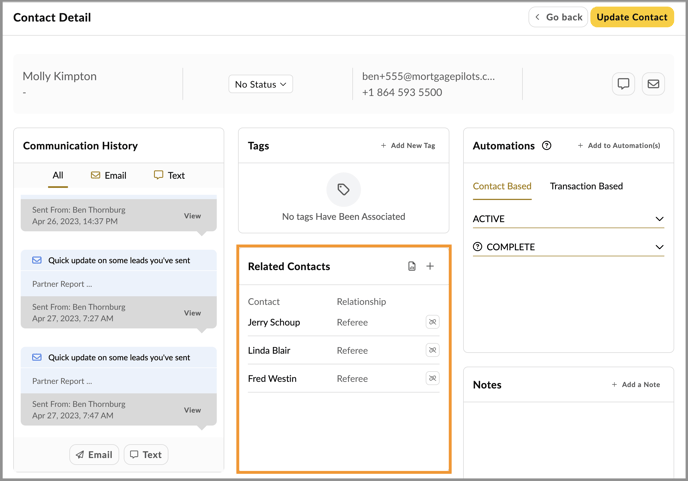The image size is (688, 481).
Task: Switch to Transaction Based automations tab
Action: [586, 187]
